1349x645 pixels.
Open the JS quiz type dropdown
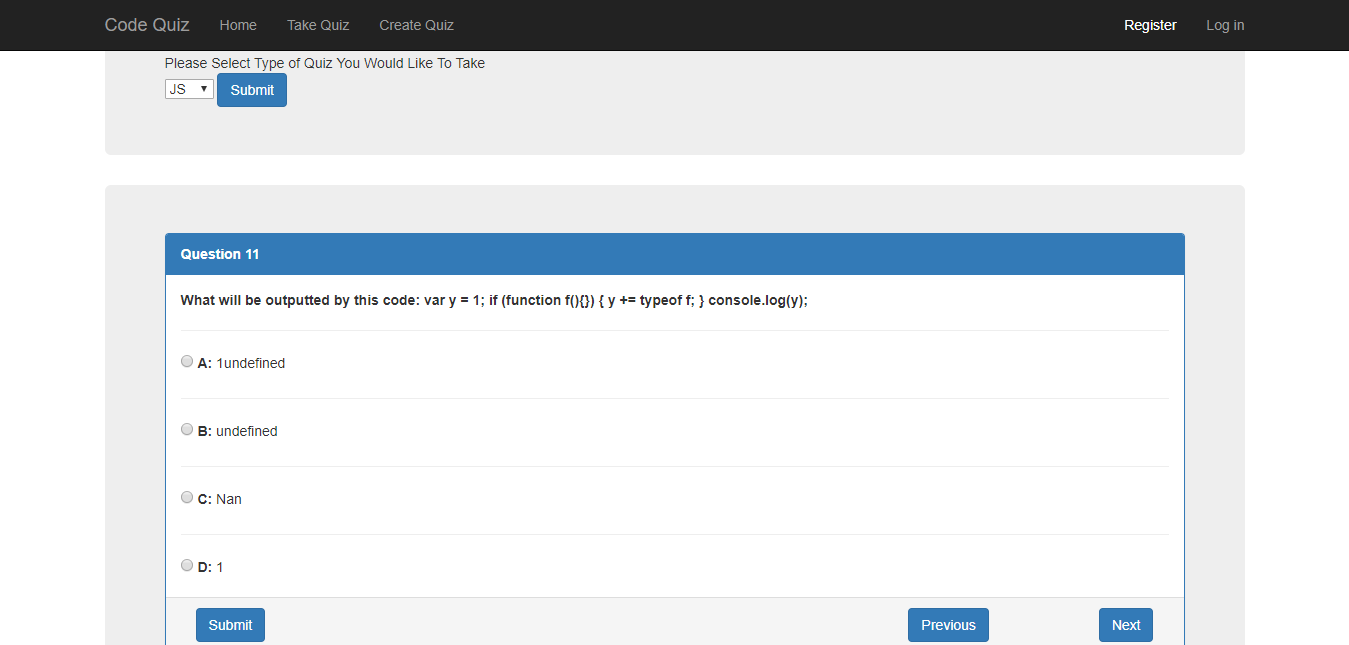coord(189,89)
